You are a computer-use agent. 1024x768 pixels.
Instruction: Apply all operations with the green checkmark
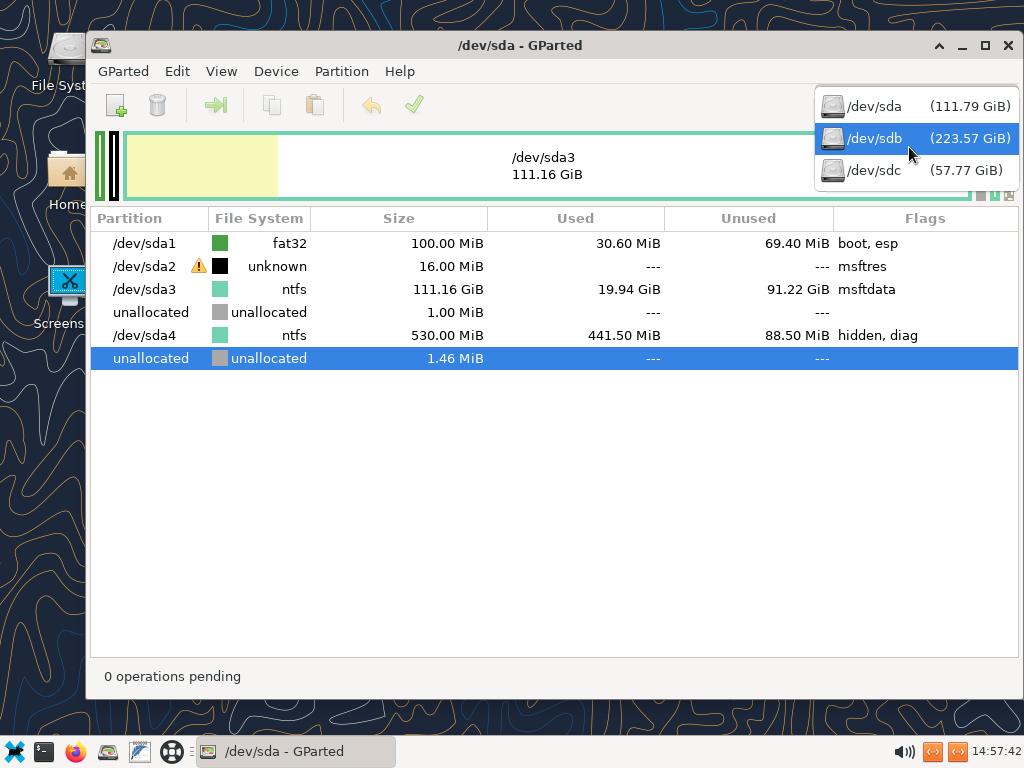pos(414,105)
